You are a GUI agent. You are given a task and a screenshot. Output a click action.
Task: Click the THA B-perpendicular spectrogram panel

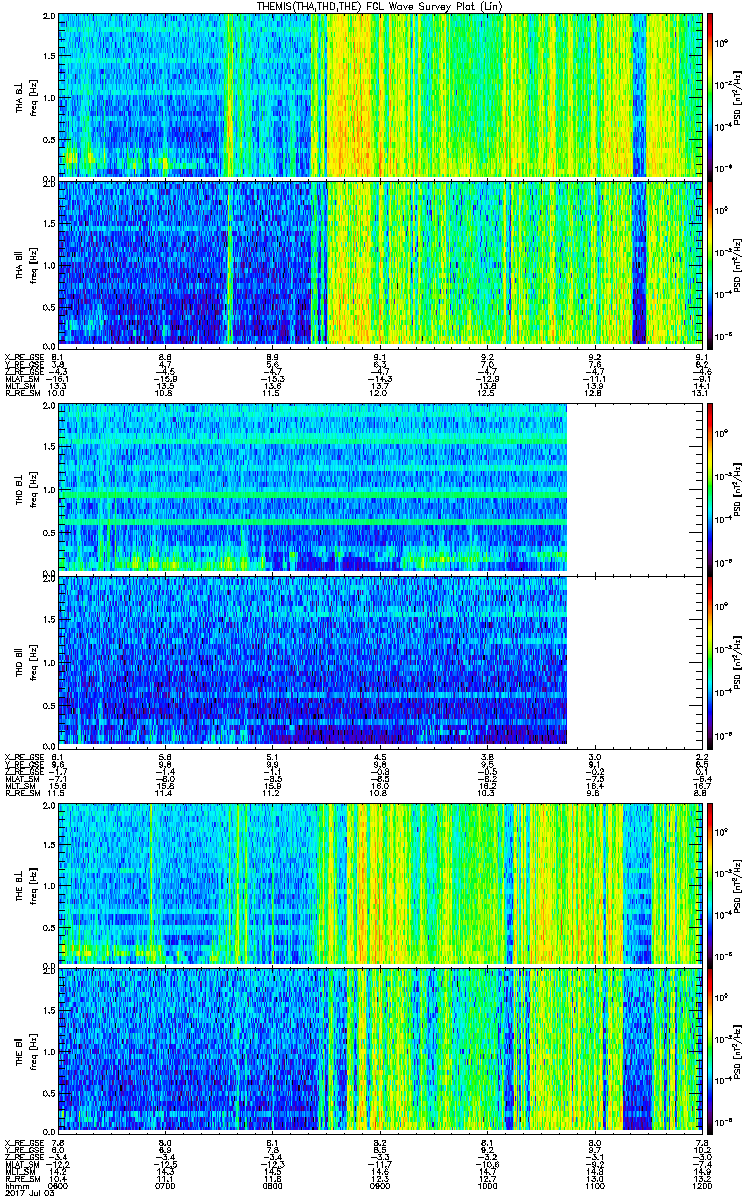(379, 95)
